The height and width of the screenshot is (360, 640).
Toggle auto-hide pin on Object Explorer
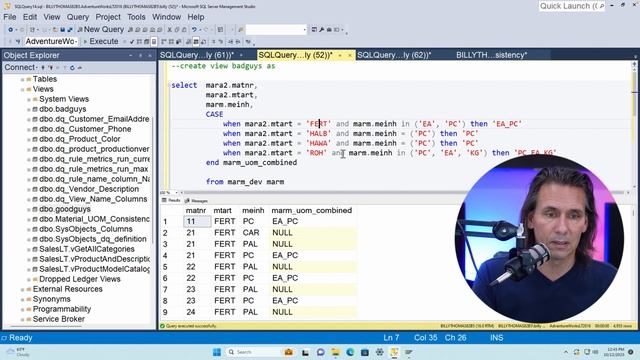coord(140,56)
